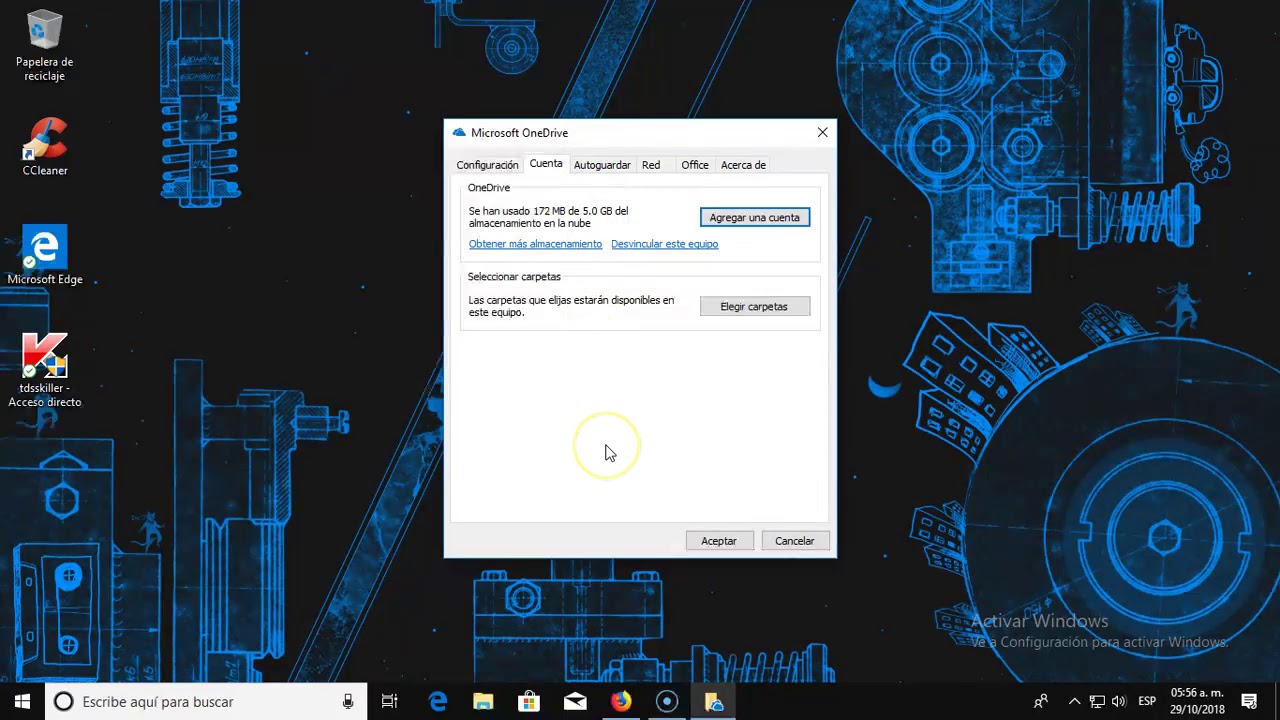Screen dimensions: 1280x720
Task: Click the active OneDrive folder taskbar icon
Action: pyautogui.click(x=714, y=702)
